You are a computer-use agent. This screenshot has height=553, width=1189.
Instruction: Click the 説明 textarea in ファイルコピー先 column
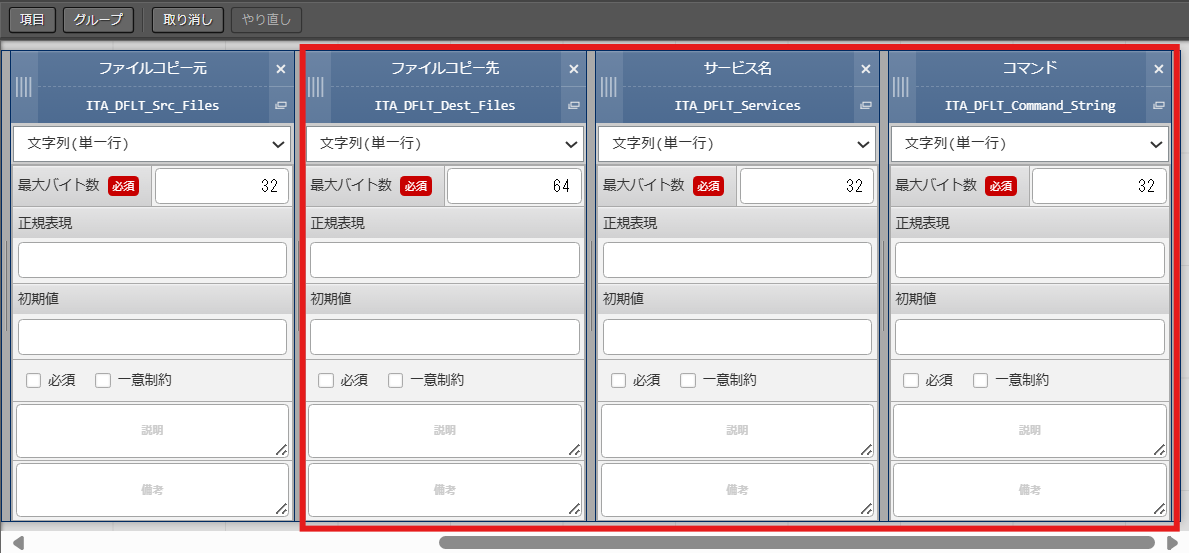point(445,431)
